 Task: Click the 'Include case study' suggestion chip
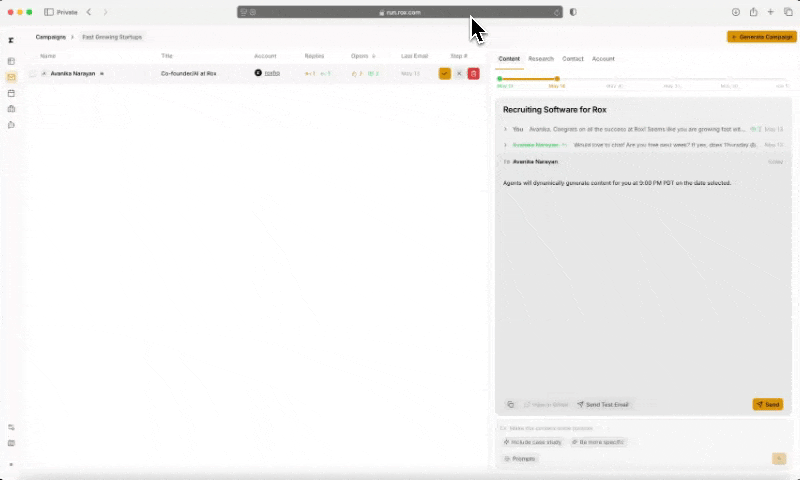[532, 442]
